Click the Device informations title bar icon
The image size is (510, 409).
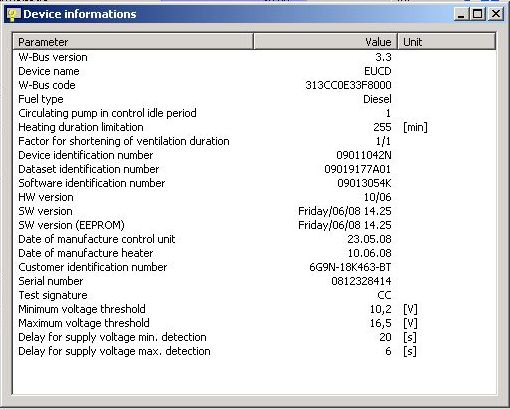[13, 14]
